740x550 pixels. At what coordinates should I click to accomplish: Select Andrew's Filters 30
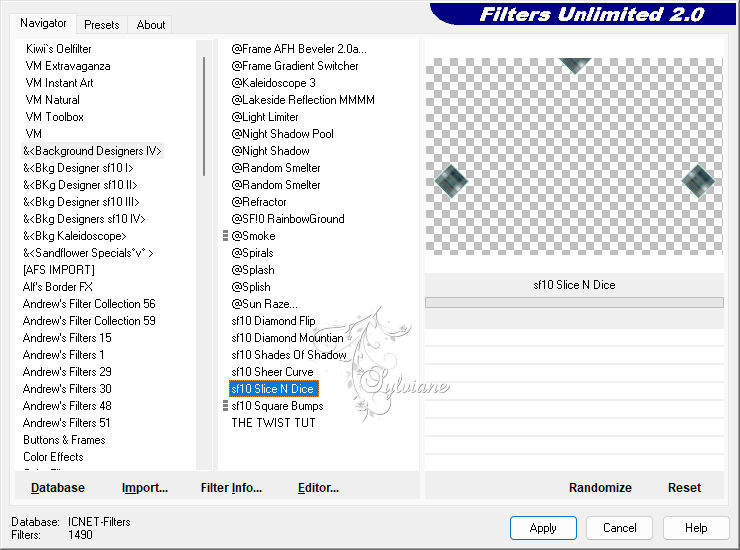[67, 389]
